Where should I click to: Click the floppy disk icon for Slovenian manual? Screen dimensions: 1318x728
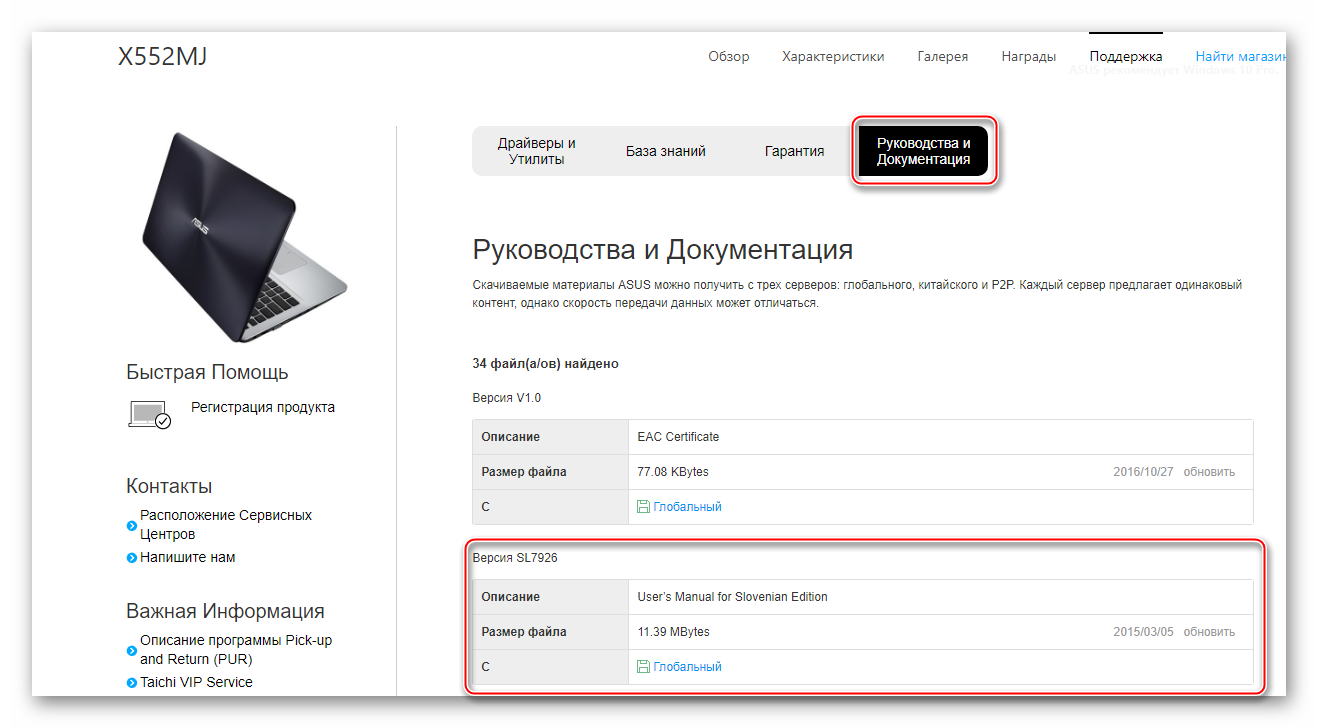pos(644,667)
